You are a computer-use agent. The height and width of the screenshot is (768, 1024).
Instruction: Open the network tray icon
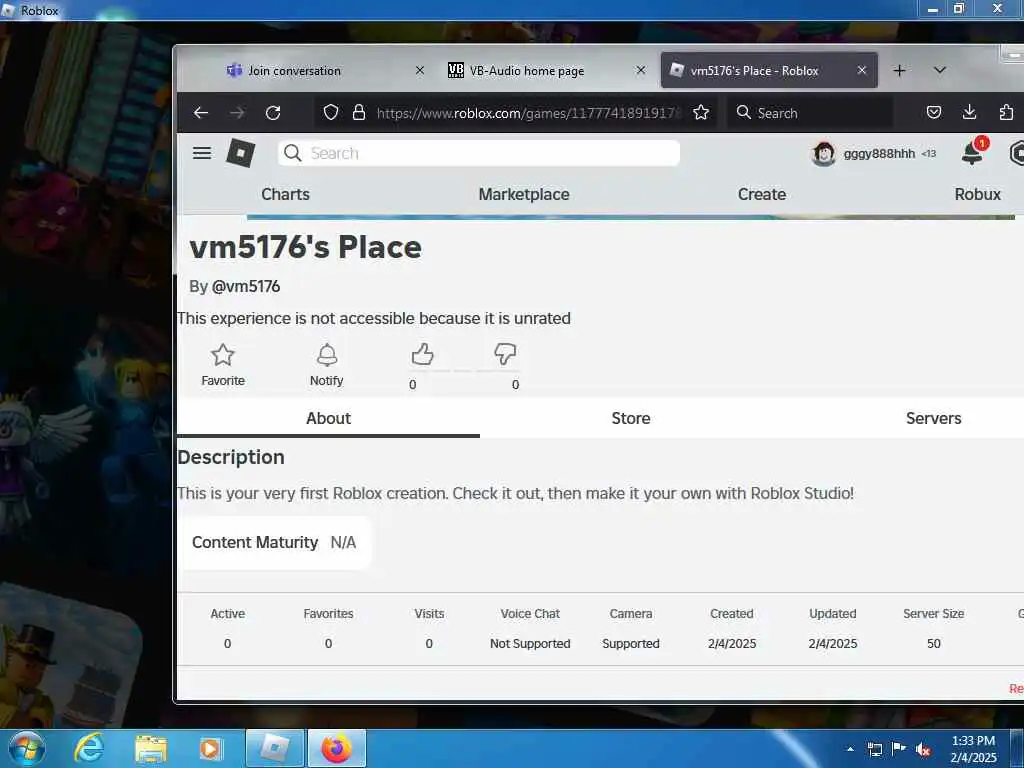874,749
